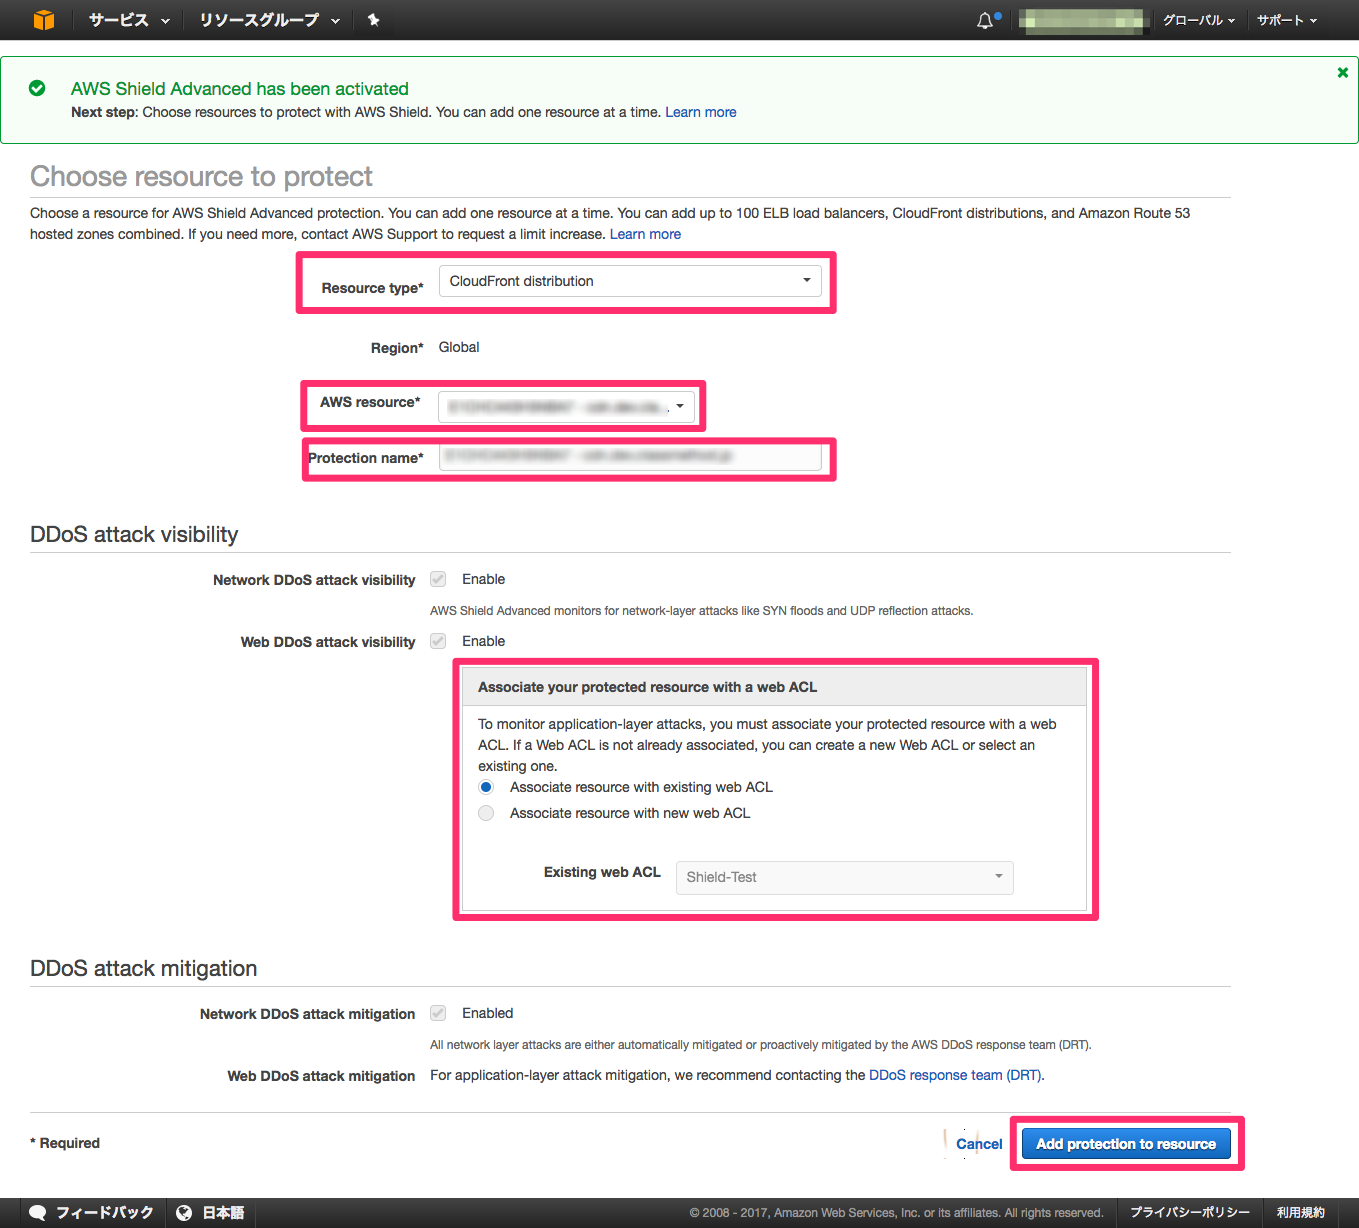
Task: Toggle Network DDoS attack visibility Enable checkbox
Action: click(x=437, y=578)
